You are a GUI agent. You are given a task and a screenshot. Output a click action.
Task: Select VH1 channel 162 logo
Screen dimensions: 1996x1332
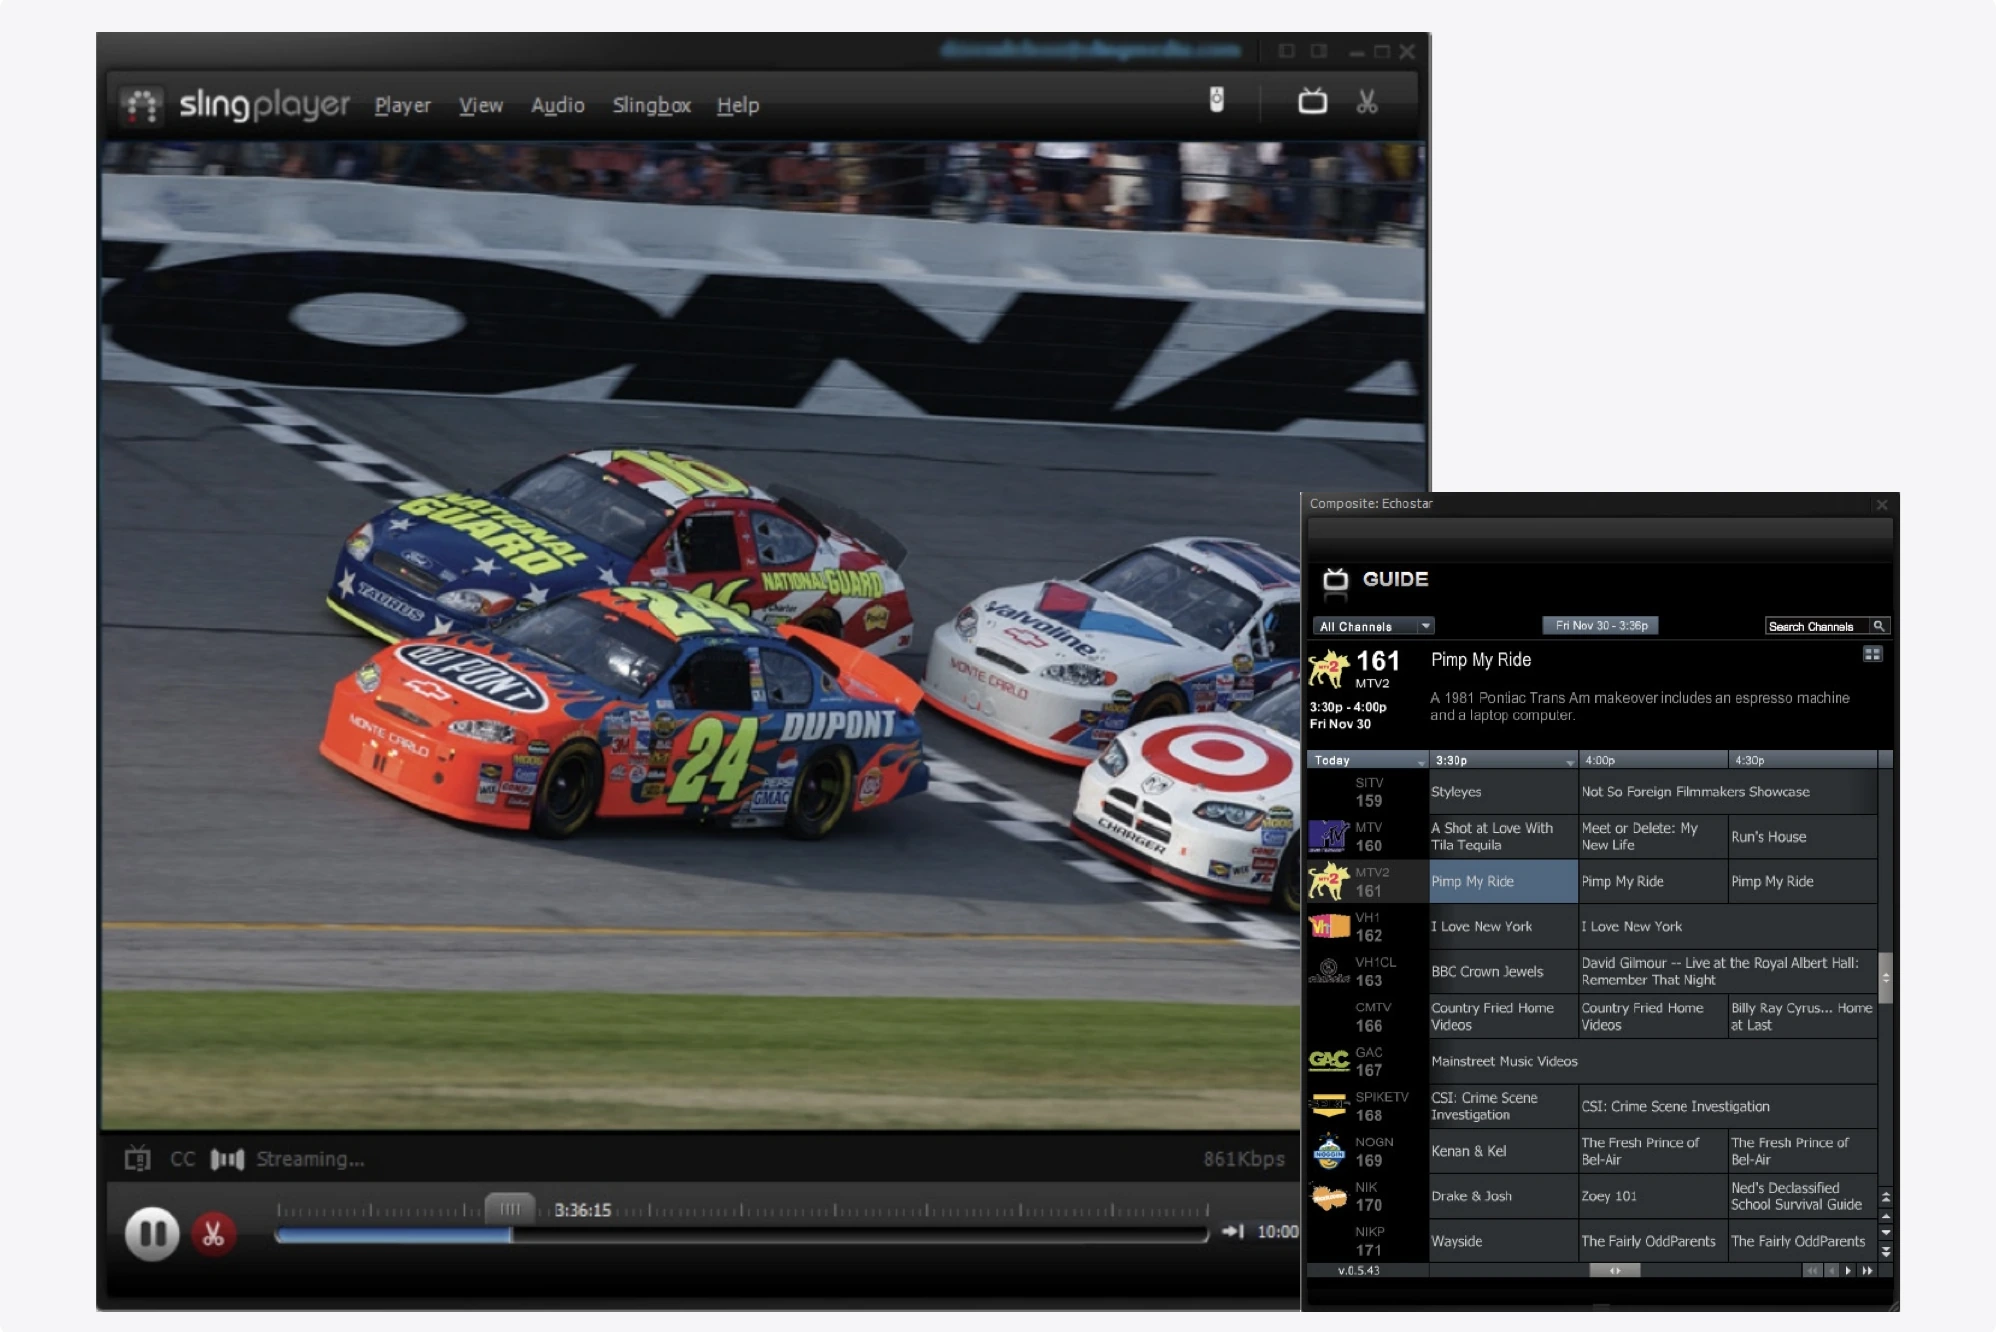(1329, 926)
